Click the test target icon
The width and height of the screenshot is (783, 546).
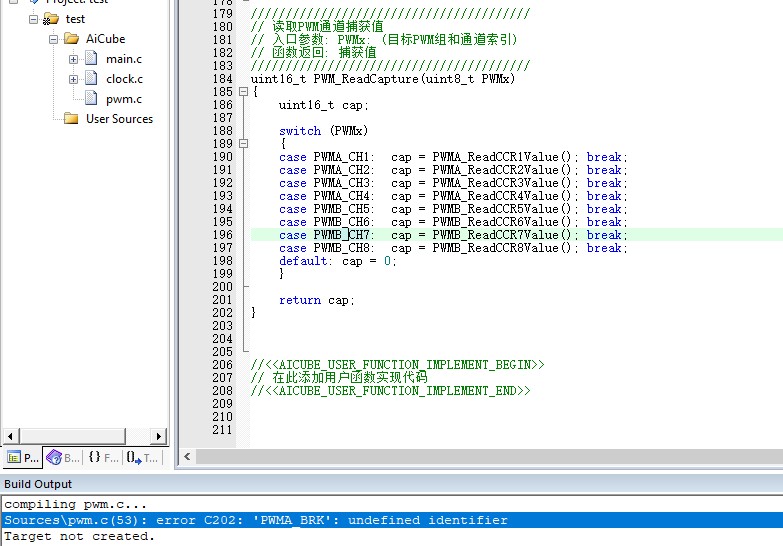(x=51, y=19)
